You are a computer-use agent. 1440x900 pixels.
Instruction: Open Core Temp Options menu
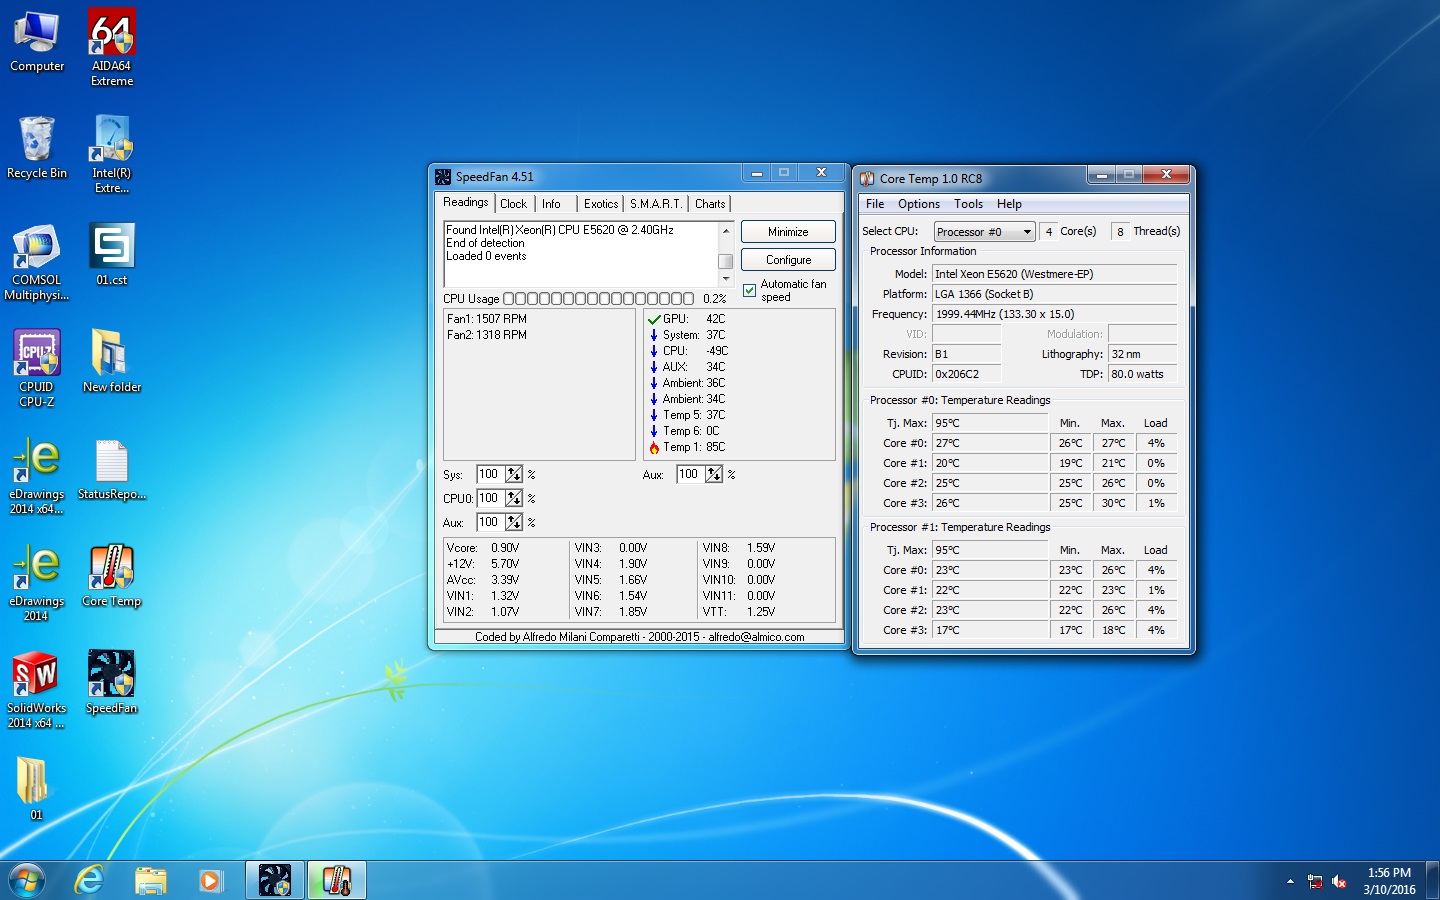pyautogui.click(x=919, y=204)
